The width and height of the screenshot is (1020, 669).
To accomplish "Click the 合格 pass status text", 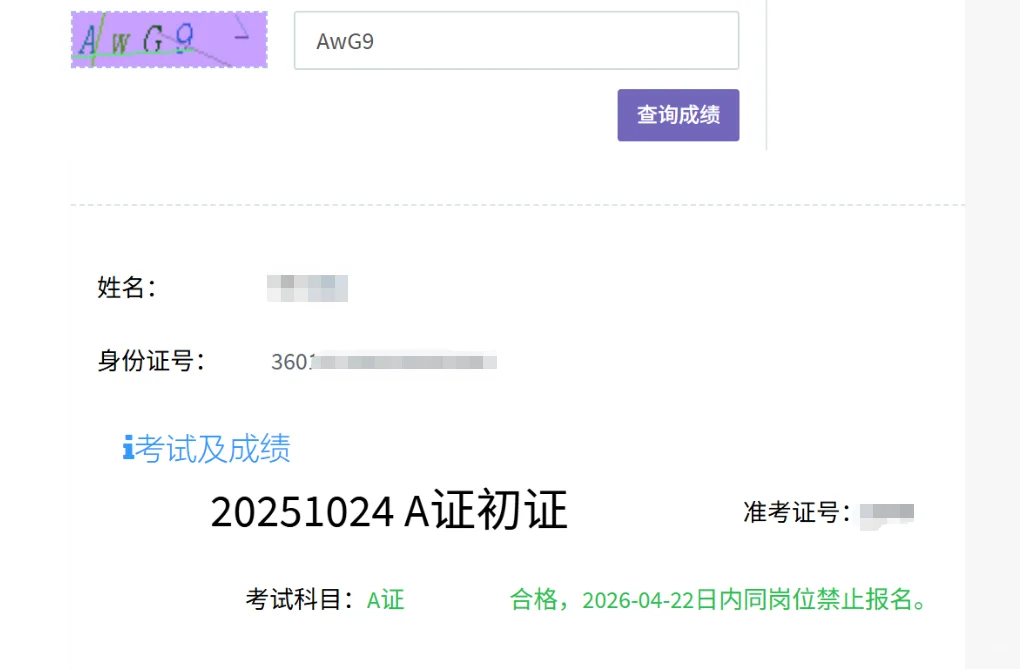I will [x=527, y=600].
